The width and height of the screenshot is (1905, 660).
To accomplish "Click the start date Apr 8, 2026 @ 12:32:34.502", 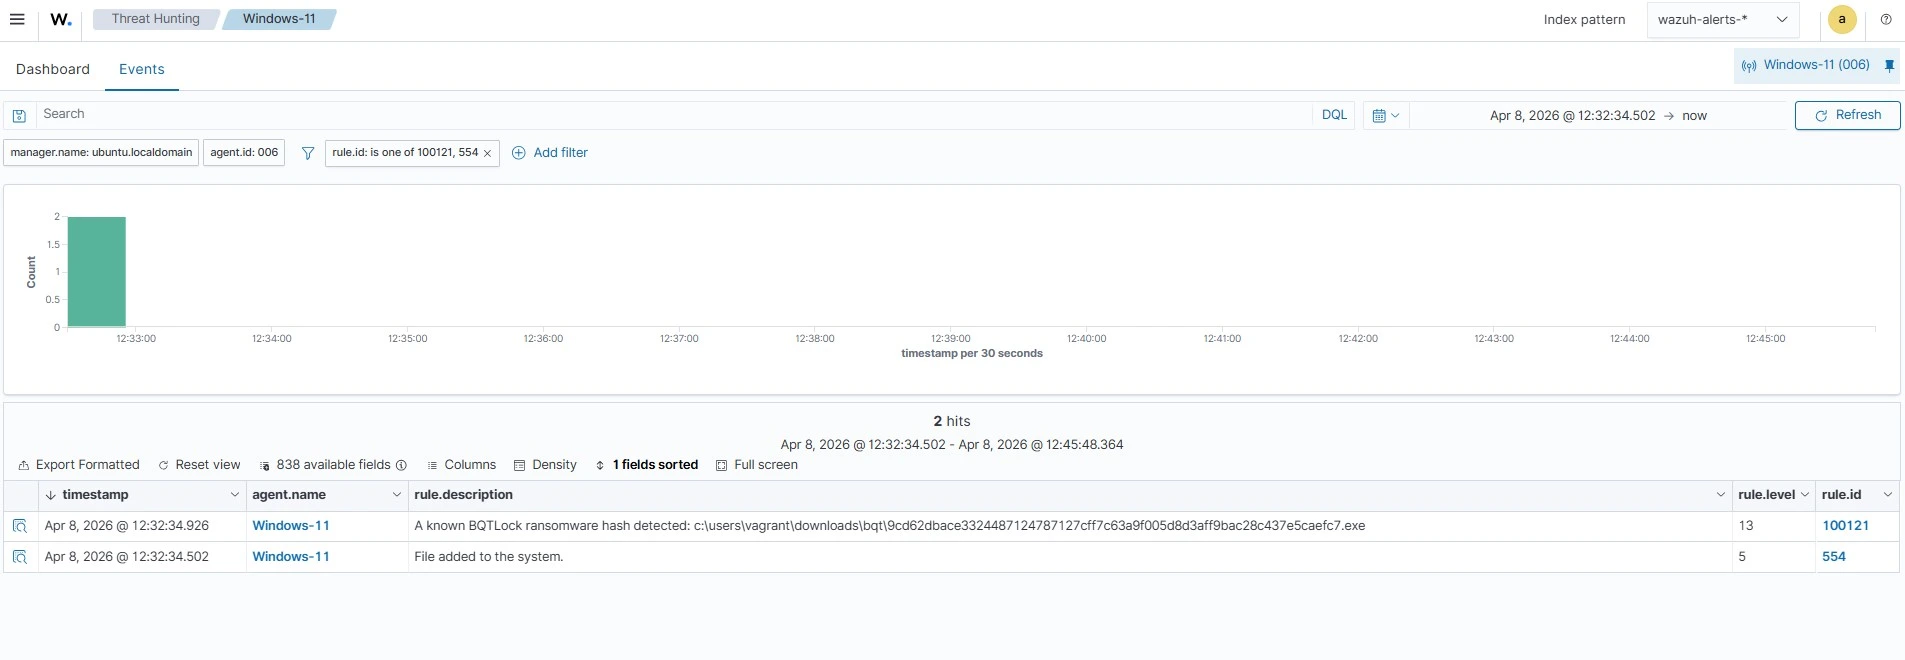I will click(1572, 116).
